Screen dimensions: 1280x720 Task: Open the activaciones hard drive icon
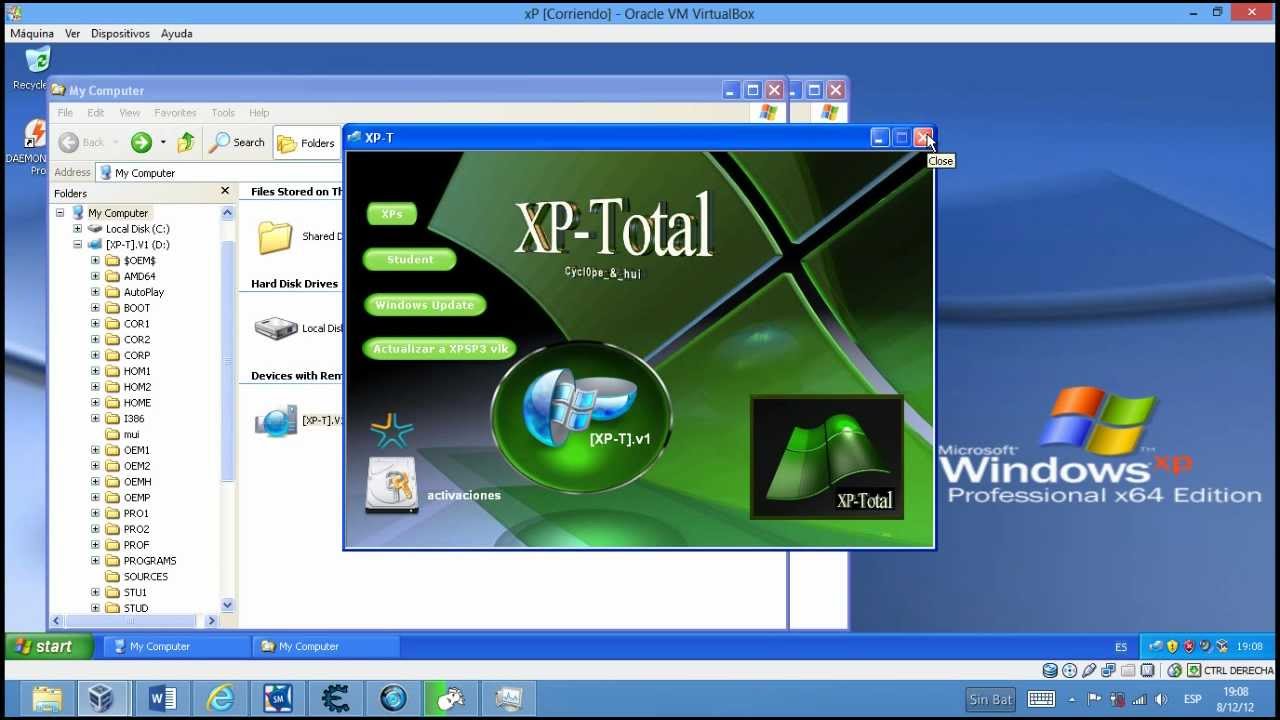(x=392, y=485)
